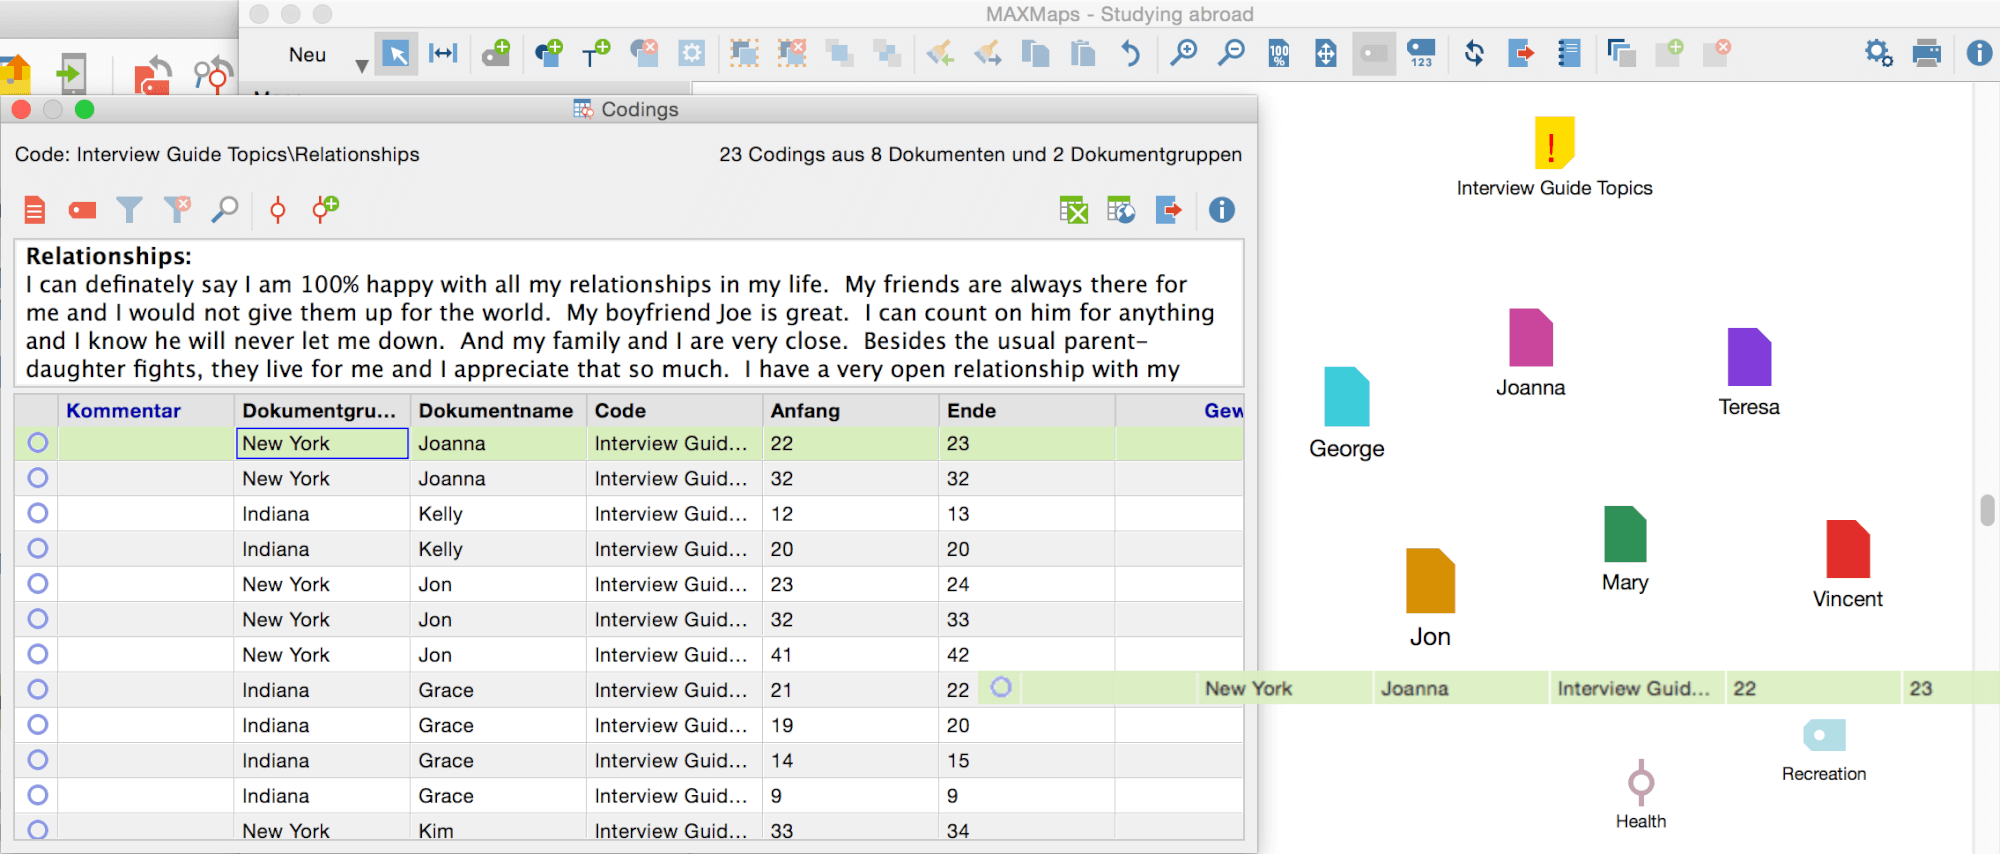The width and height of the screenshot is (2000, 854).
Task: Select Vincent document icon in map
Action: (1848, 549)
